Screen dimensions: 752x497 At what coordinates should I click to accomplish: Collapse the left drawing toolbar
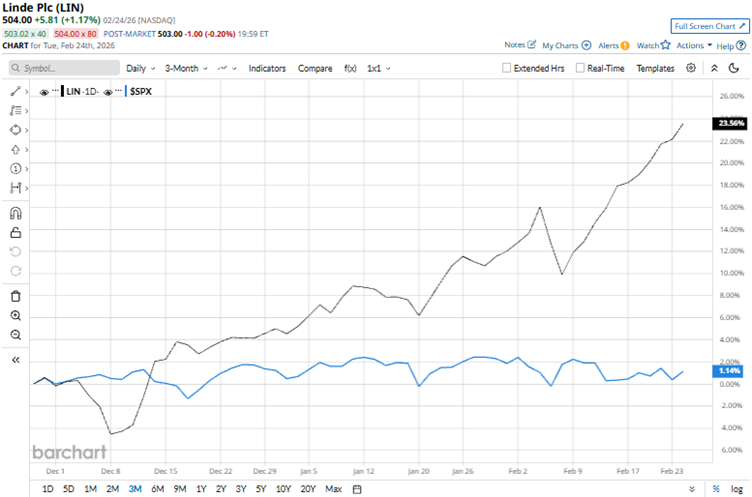[x=15, y=360]
